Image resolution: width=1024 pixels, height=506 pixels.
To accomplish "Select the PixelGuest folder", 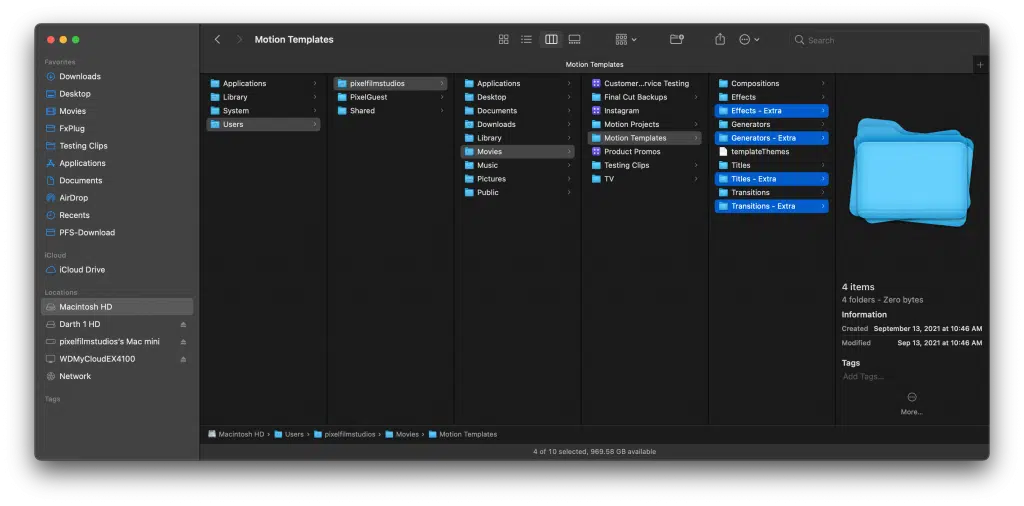I will (x=391, y=97).
